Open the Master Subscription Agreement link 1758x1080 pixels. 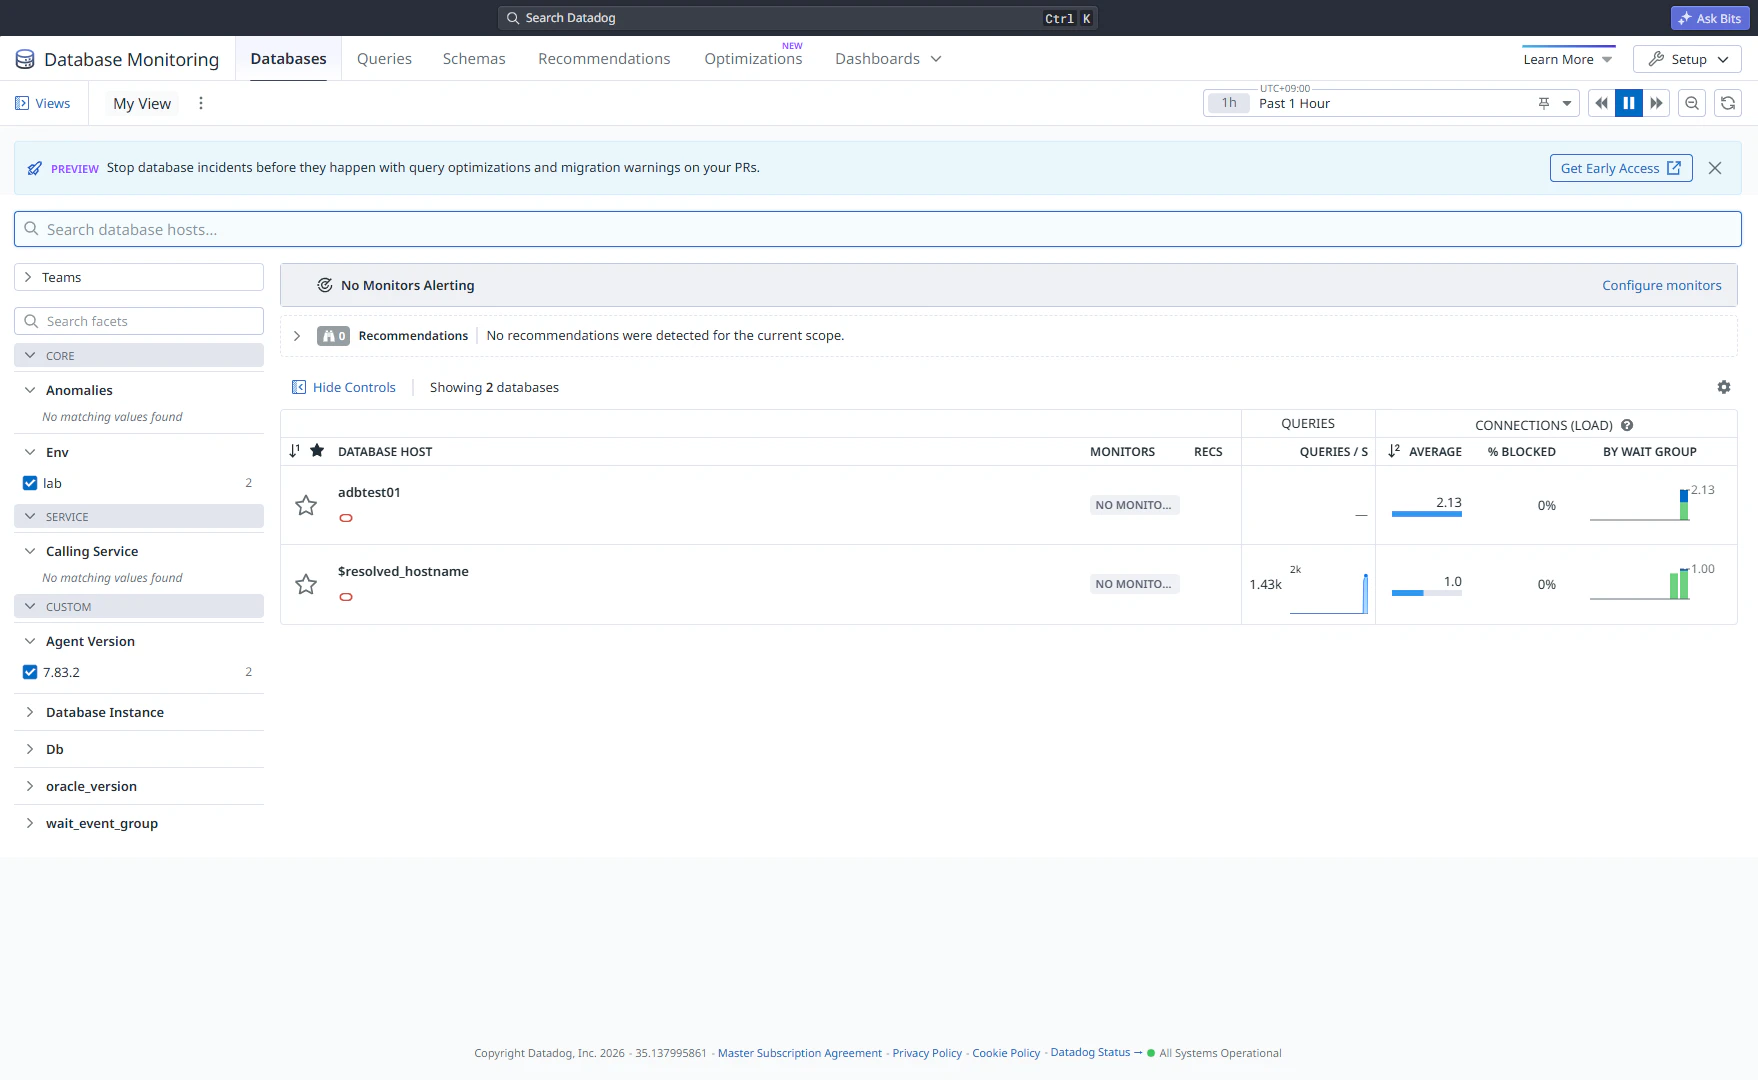point(800,1053)
